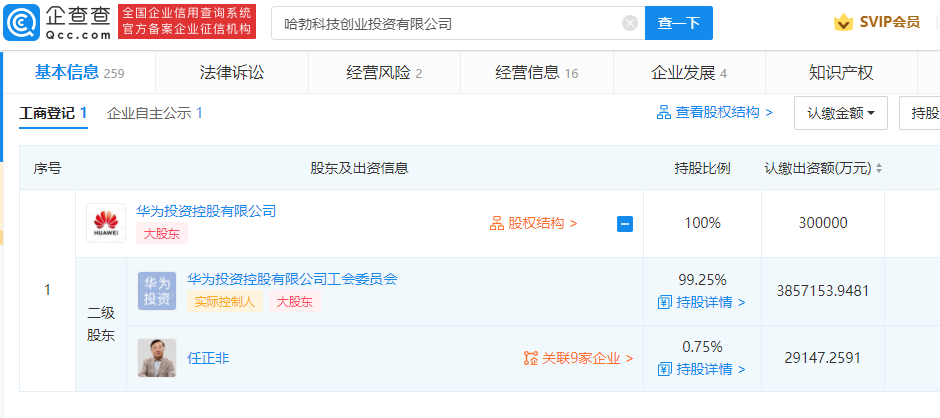Click the 3857153.9481 capital value
Screen dimensions: 940x418
click(822, 291)
